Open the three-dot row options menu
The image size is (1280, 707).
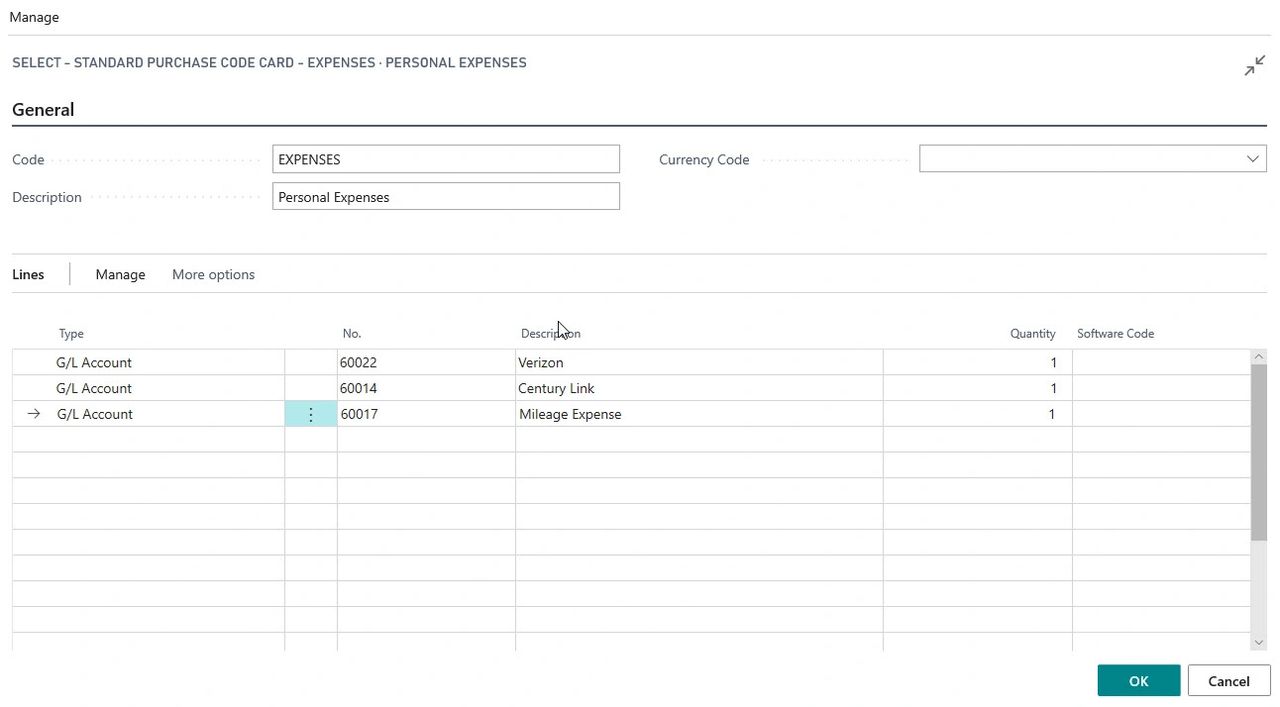[311, 414]
